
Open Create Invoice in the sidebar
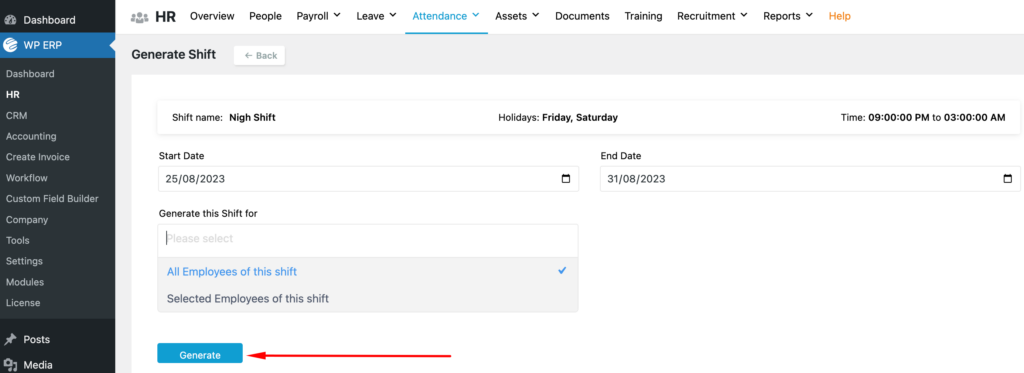38,157
